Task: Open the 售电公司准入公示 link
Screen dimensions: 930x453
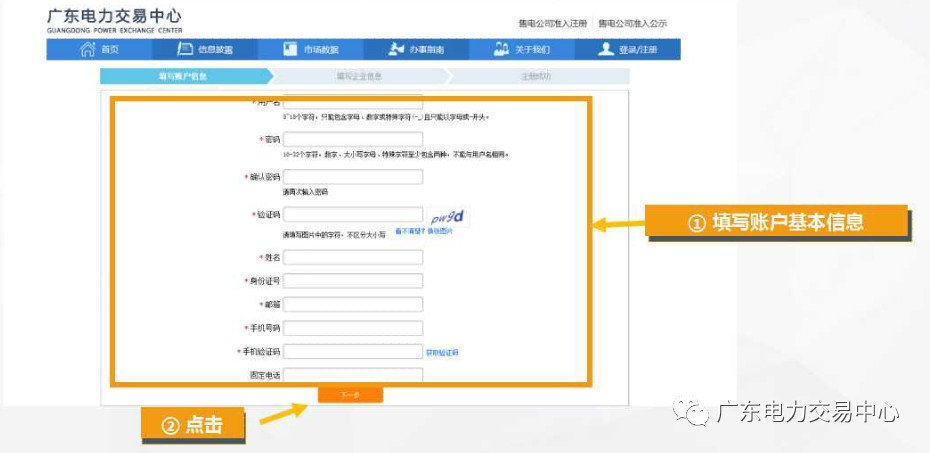Action: coord(632,23)
